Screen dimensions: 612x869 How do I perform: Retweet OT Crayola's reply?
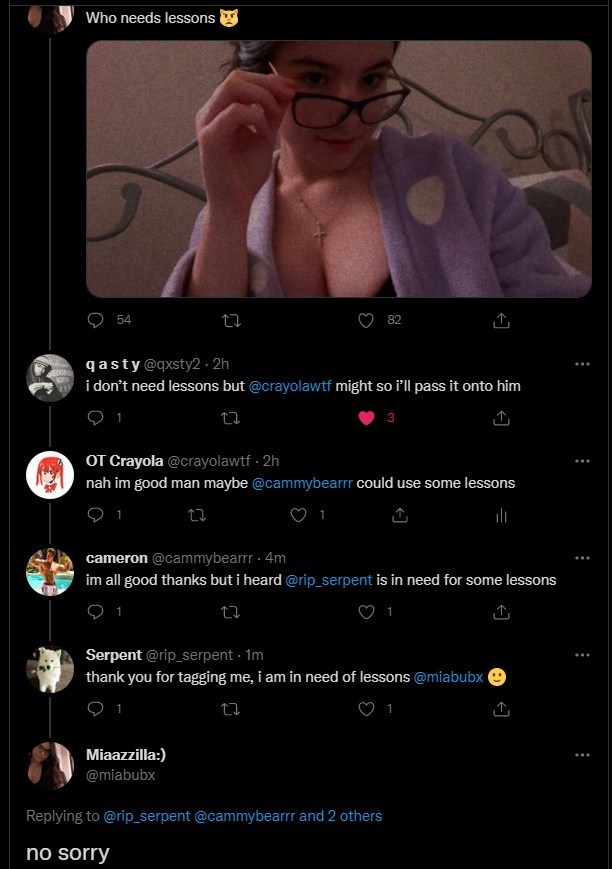tap(197, 515)
